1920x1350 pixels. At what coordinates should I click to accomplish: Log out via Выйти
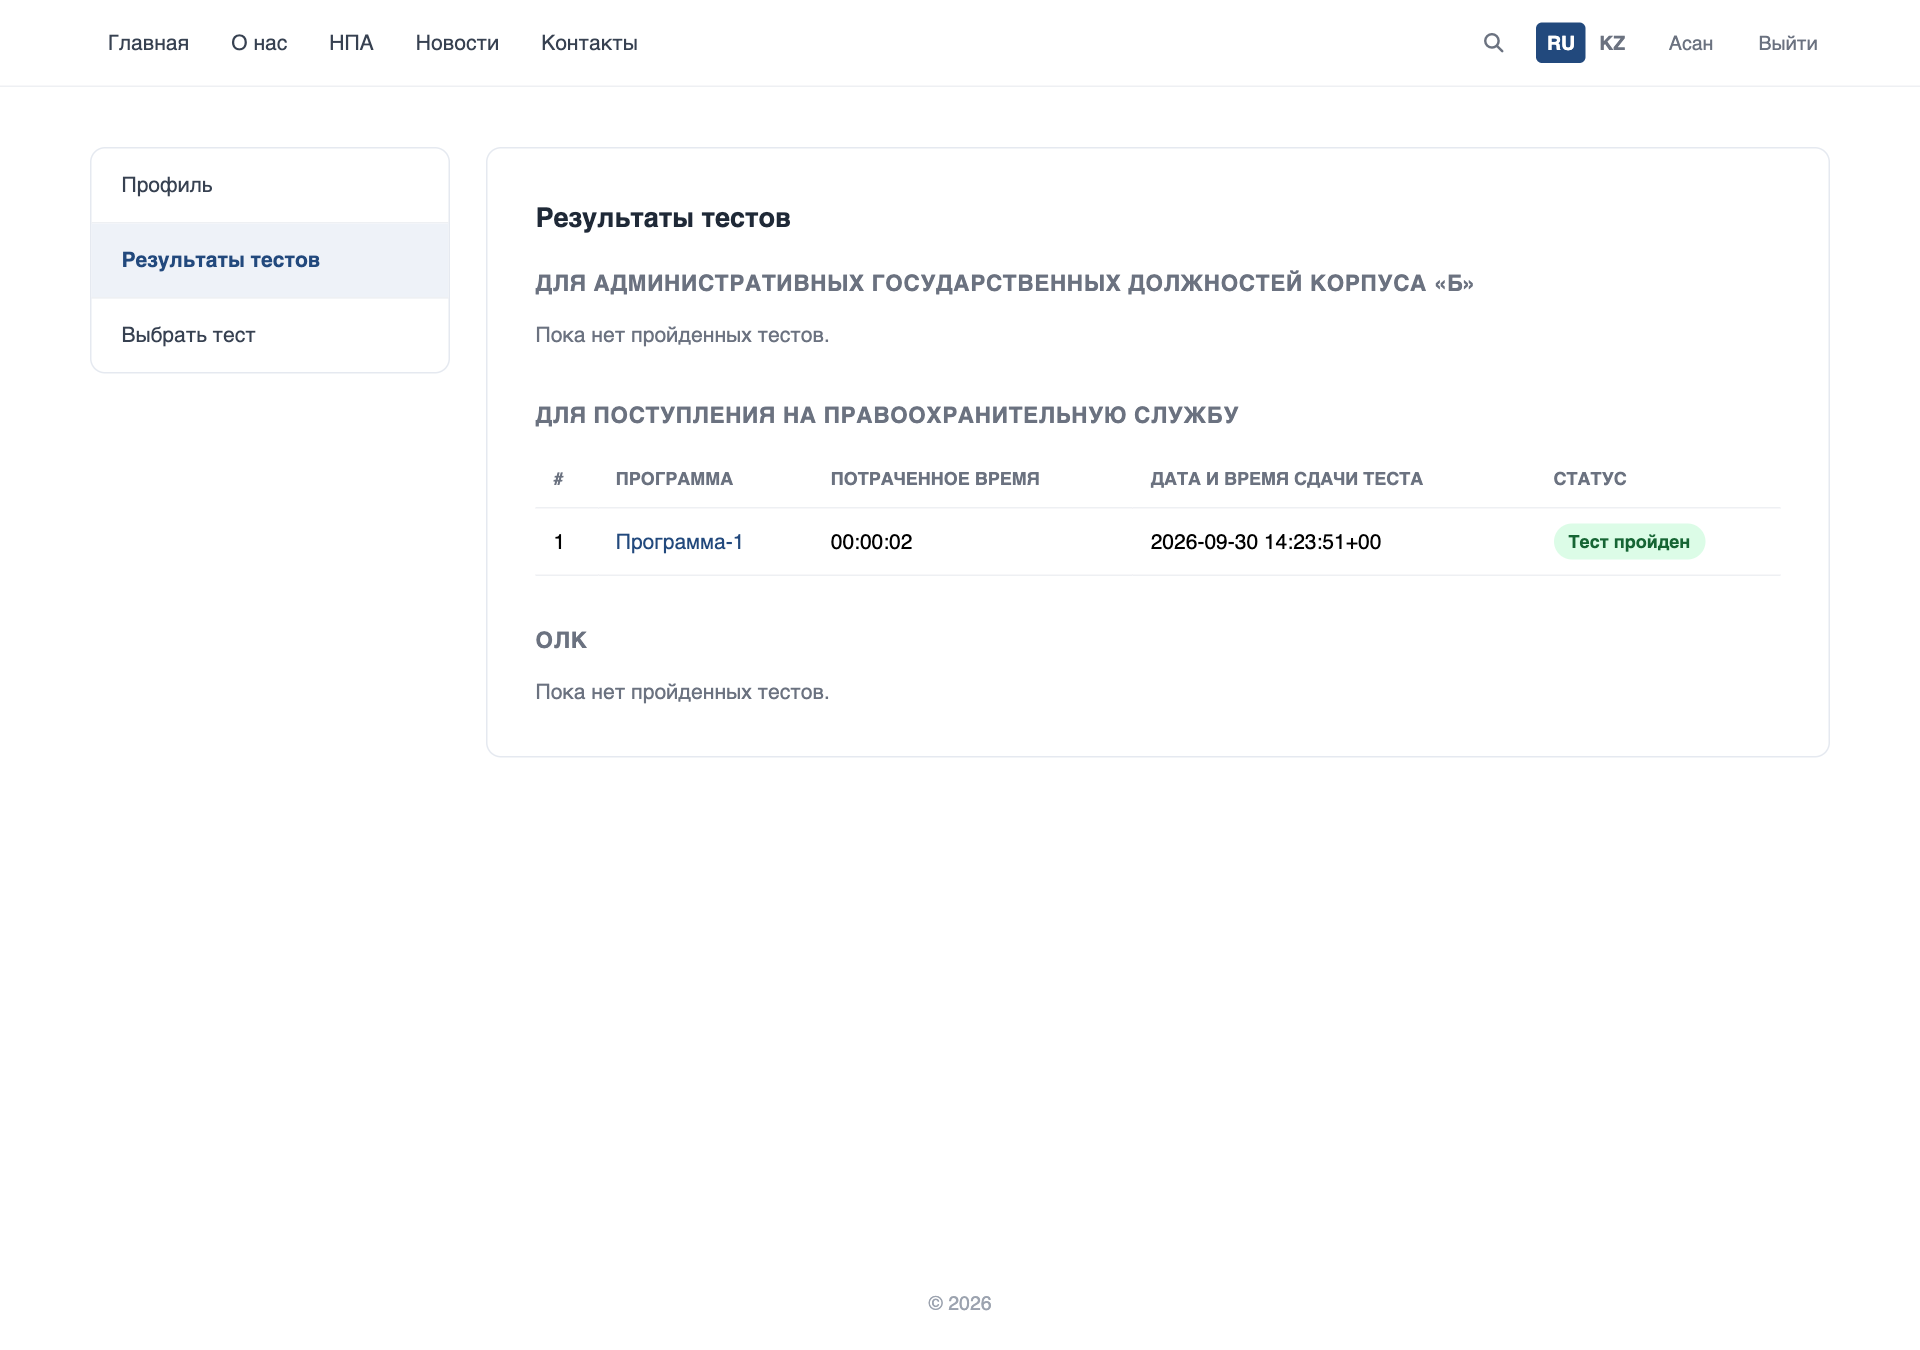tap(1787, 43)
